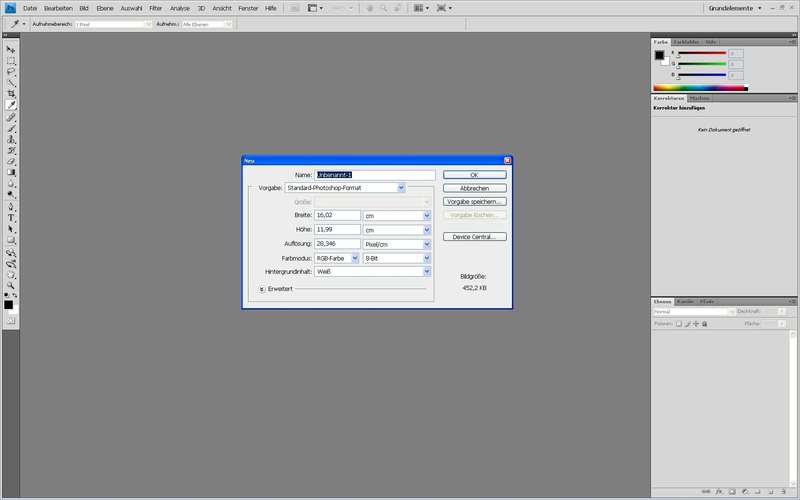Click the Device Central button

(x=474, y=237)
